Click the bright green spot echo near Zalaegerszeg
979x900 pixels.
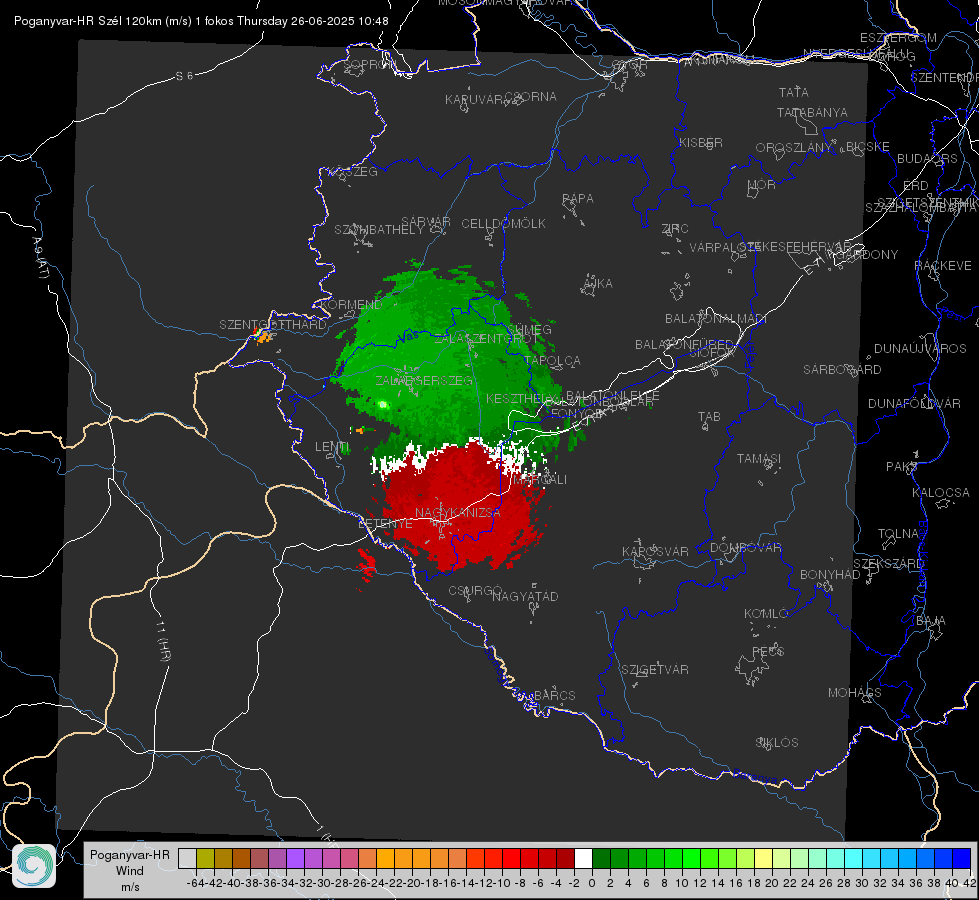pyautogui.click(x=383, y=405)
